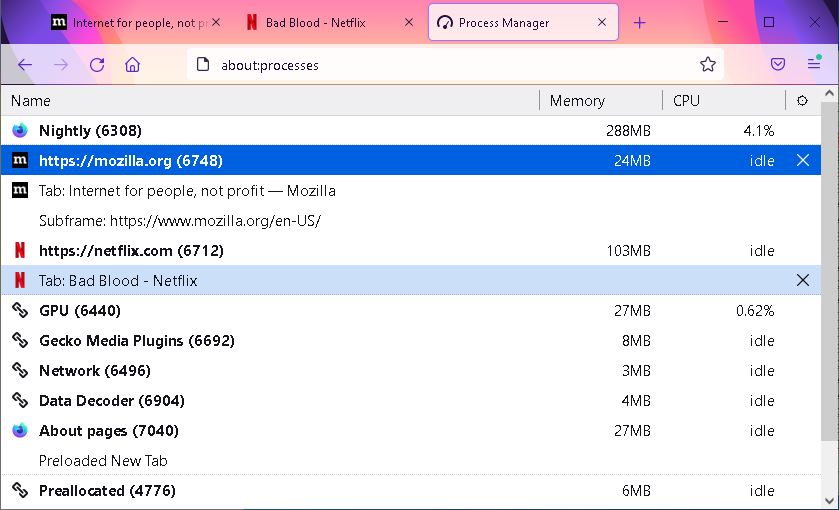Open the Firefox application menu
The height and width of the screenshot is (510, 839).
[x=814, y=65]
